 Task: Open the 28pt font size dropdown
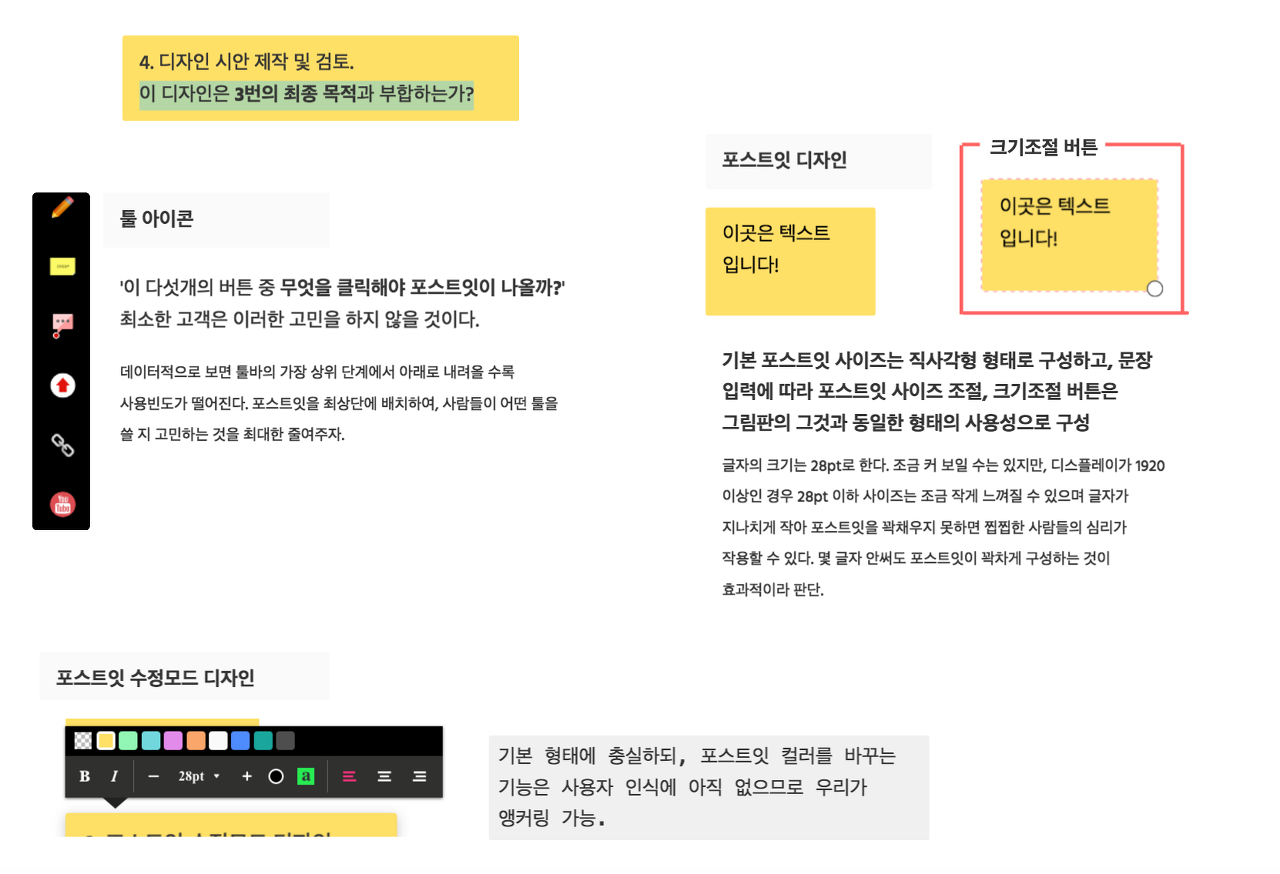(x=199, y=777)
